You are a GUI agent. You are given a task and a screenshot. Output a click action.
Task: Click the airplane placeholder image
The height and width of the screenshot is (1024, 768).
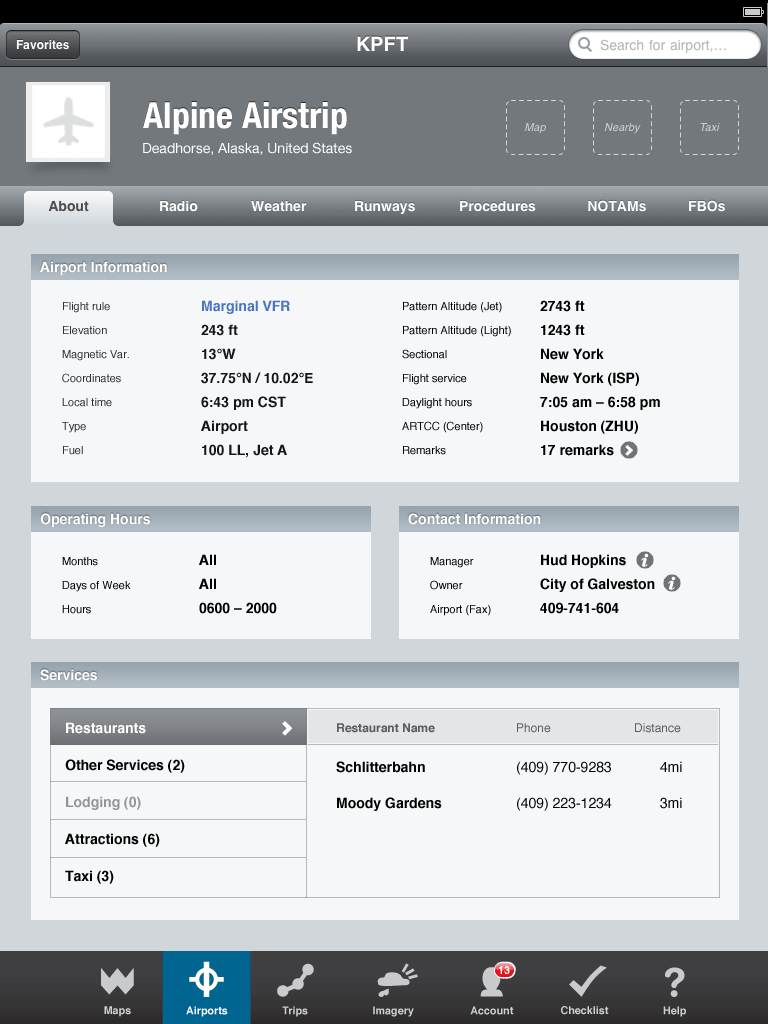[x=68, y=122]
